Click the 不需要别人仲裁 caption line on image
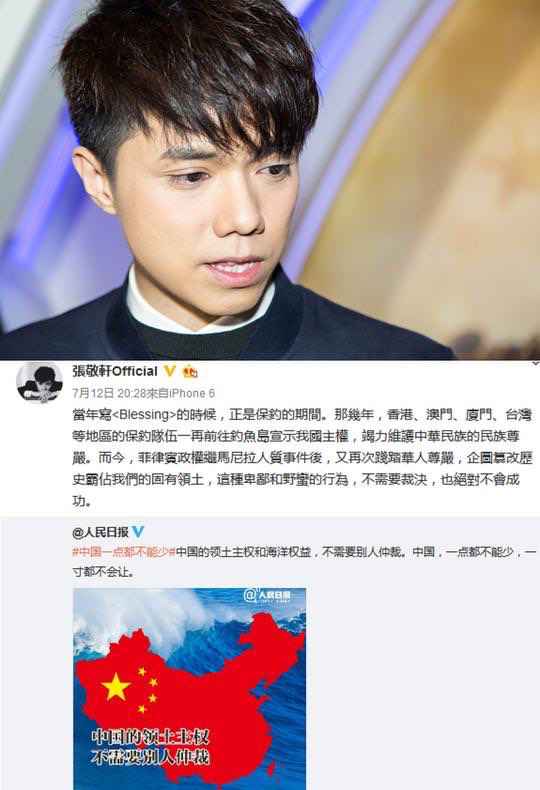This screenshot has height=790, width=540. (150, 757)
